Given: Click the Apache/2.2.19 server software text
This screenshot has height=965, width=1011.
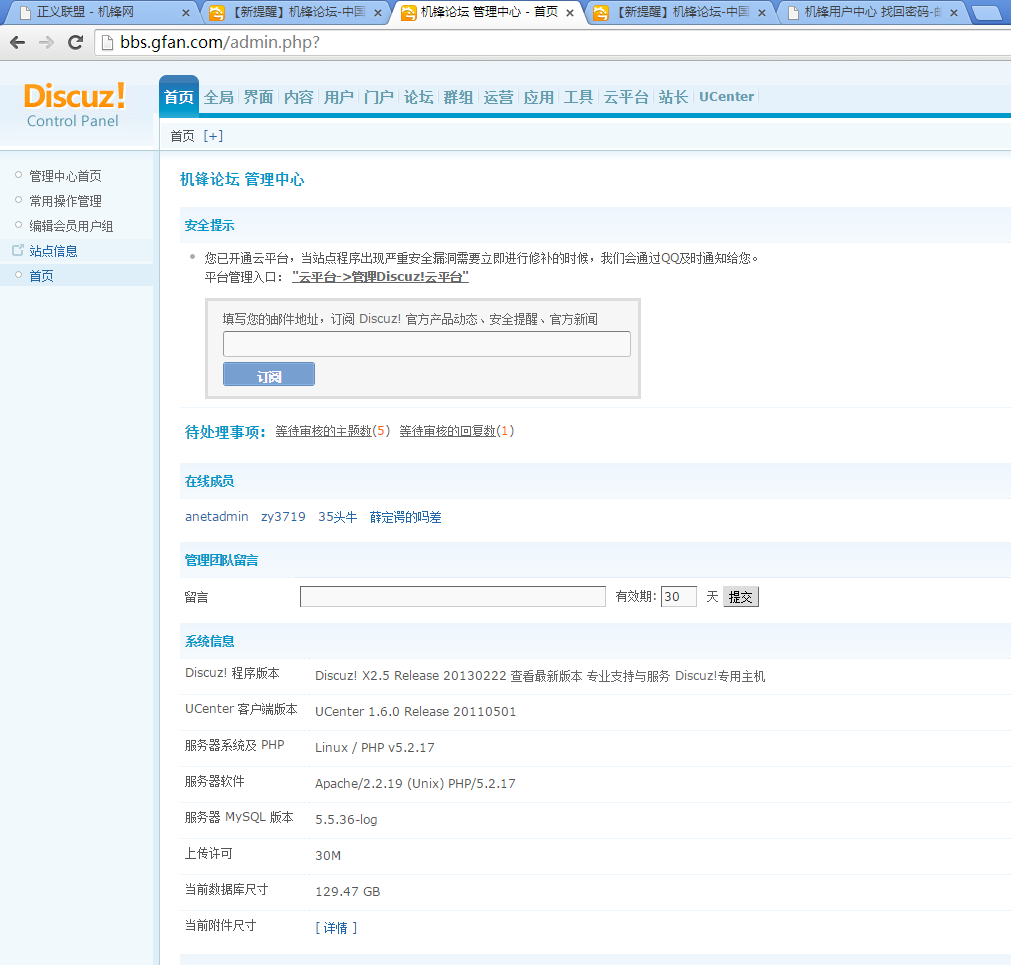Looking at the screenshot, I should point(415,783).
